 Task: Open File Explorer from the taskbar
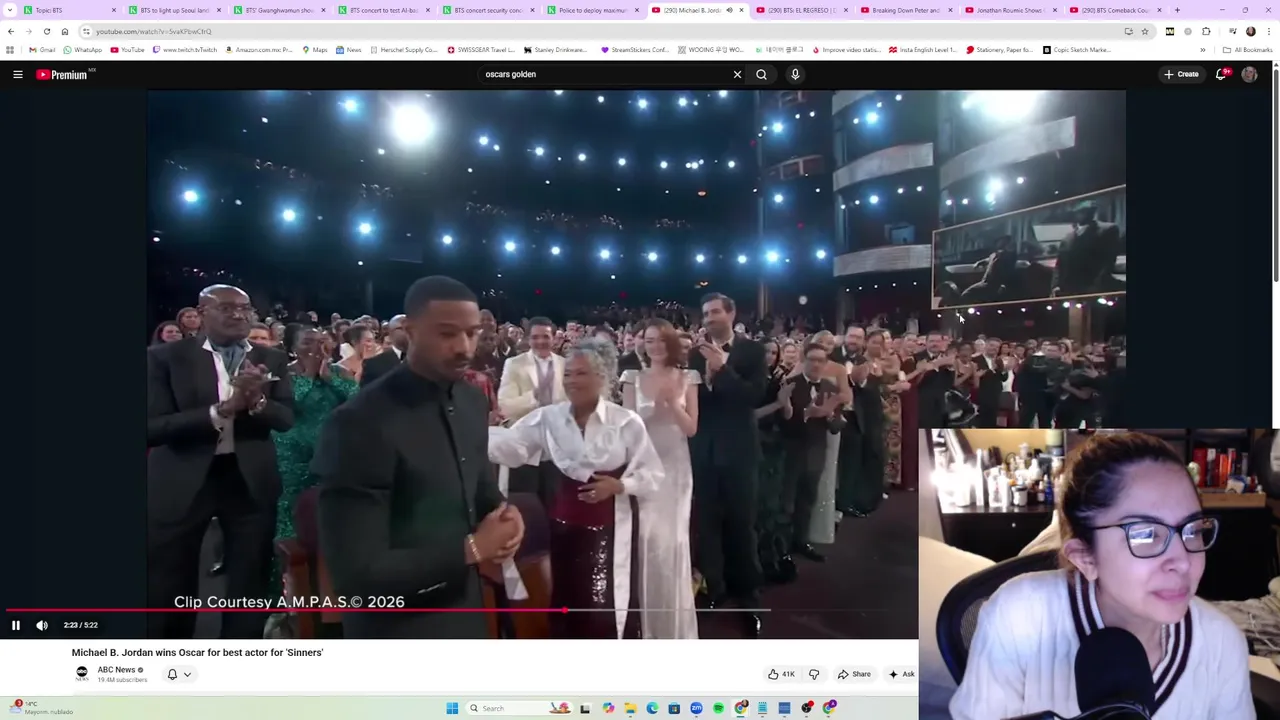tap(630, 708)
